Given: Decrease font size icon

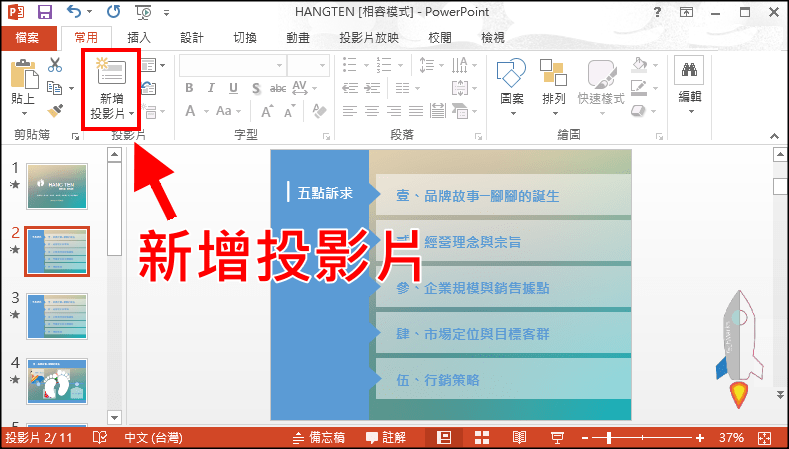Looking at the screenshot, I should click(289, 111).
